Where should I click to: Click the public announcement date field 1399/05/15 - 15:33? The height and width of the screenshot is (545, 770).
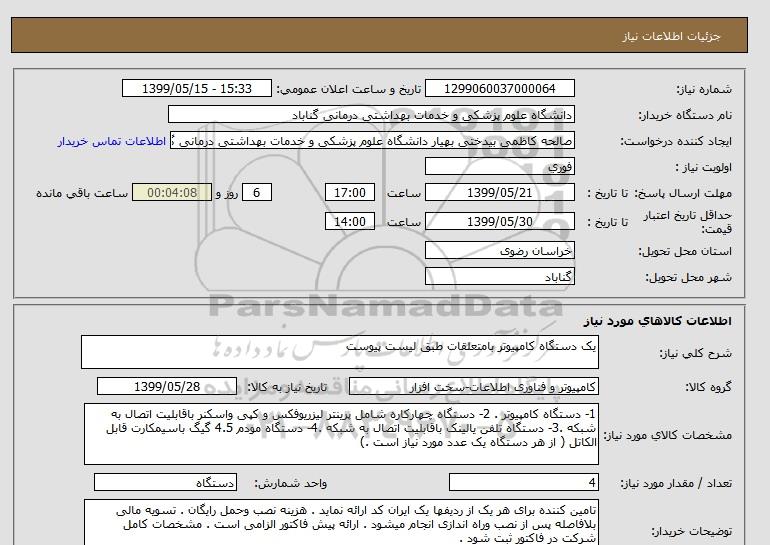pos(196,89)
